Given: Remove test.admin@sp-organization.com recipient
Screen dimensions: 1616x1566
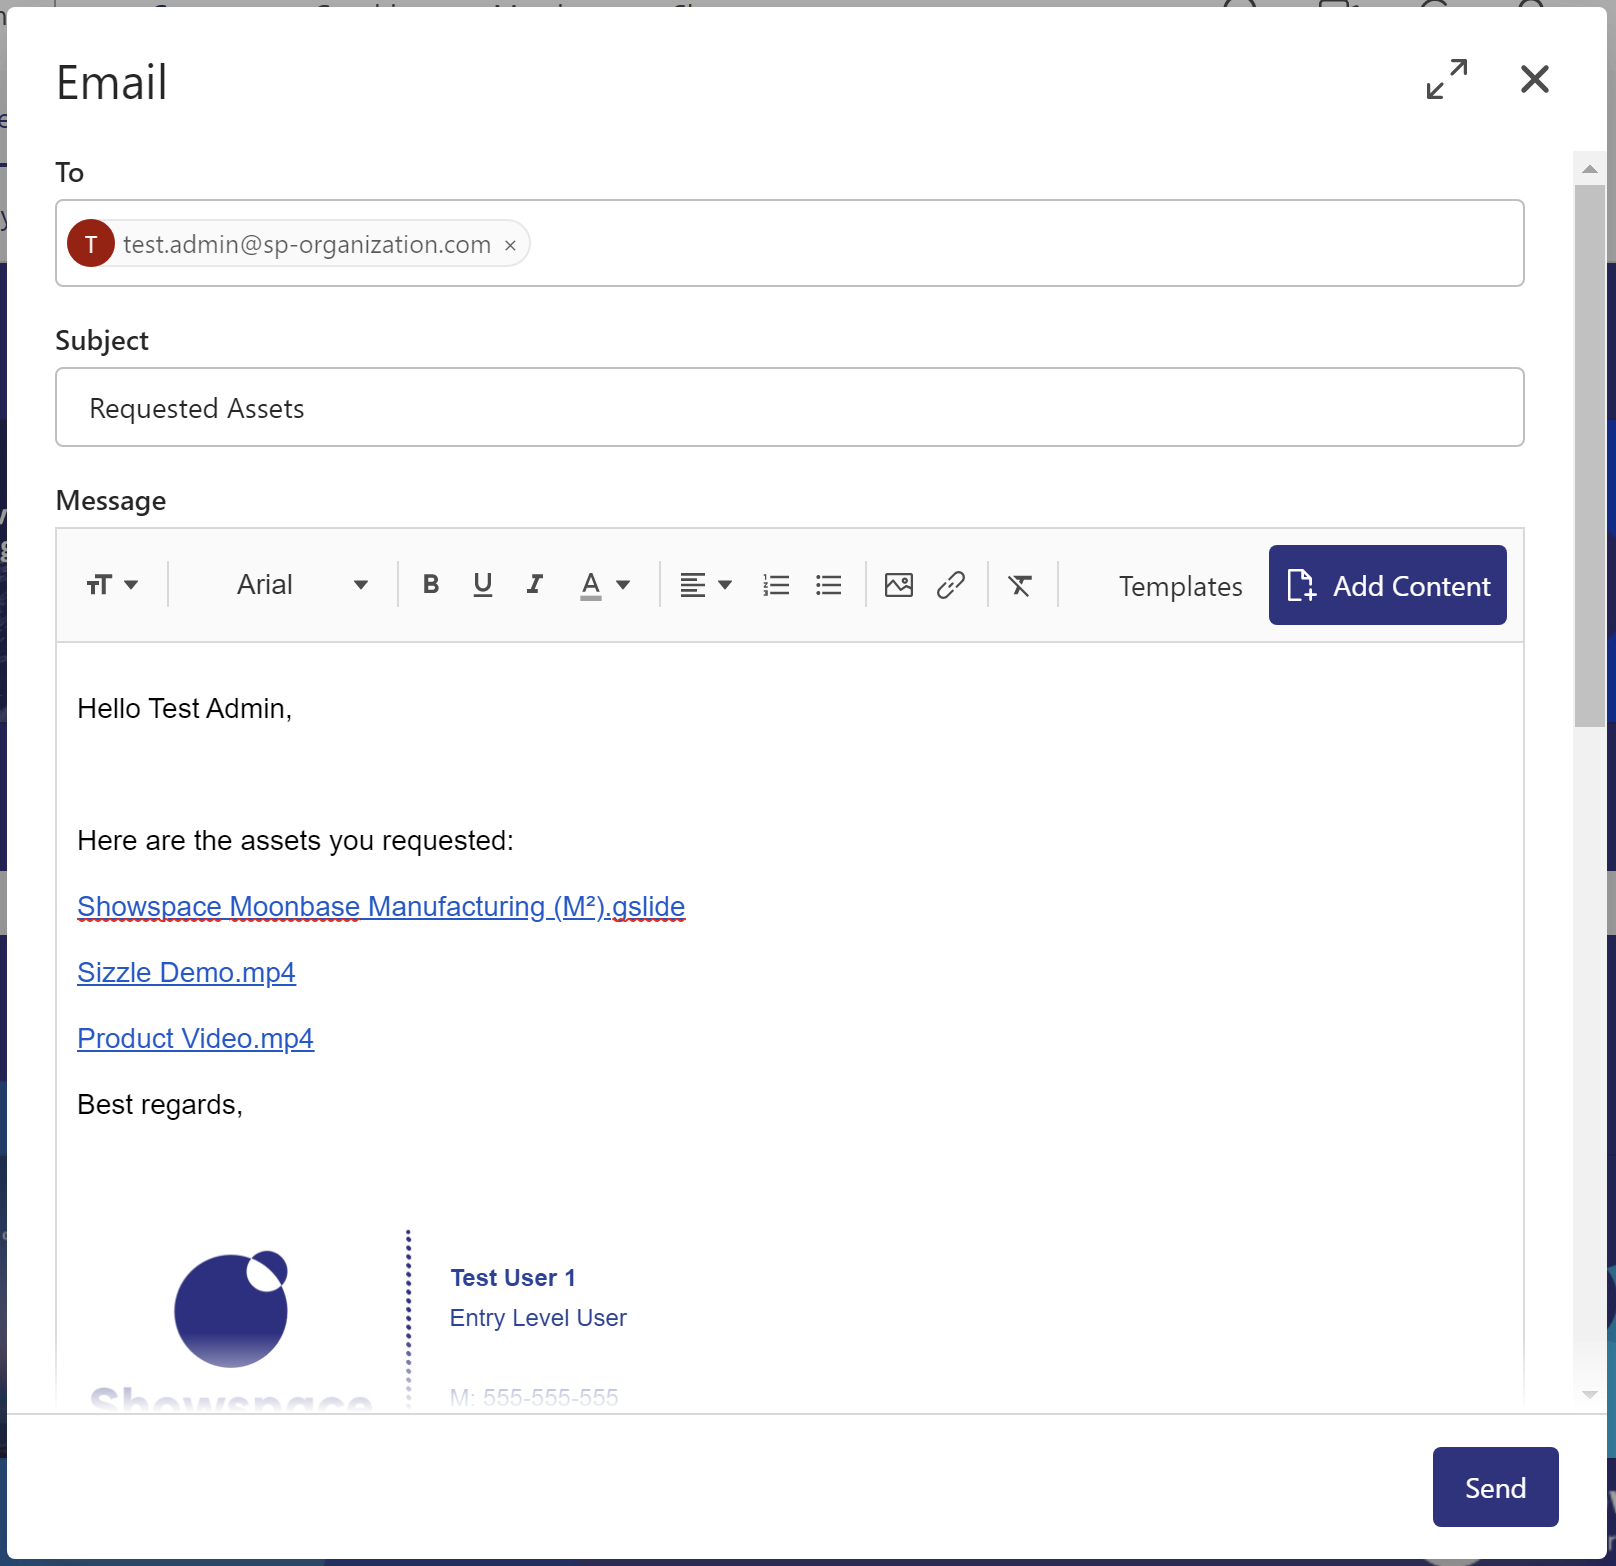Looking at the screenshot, I should 510,245.
